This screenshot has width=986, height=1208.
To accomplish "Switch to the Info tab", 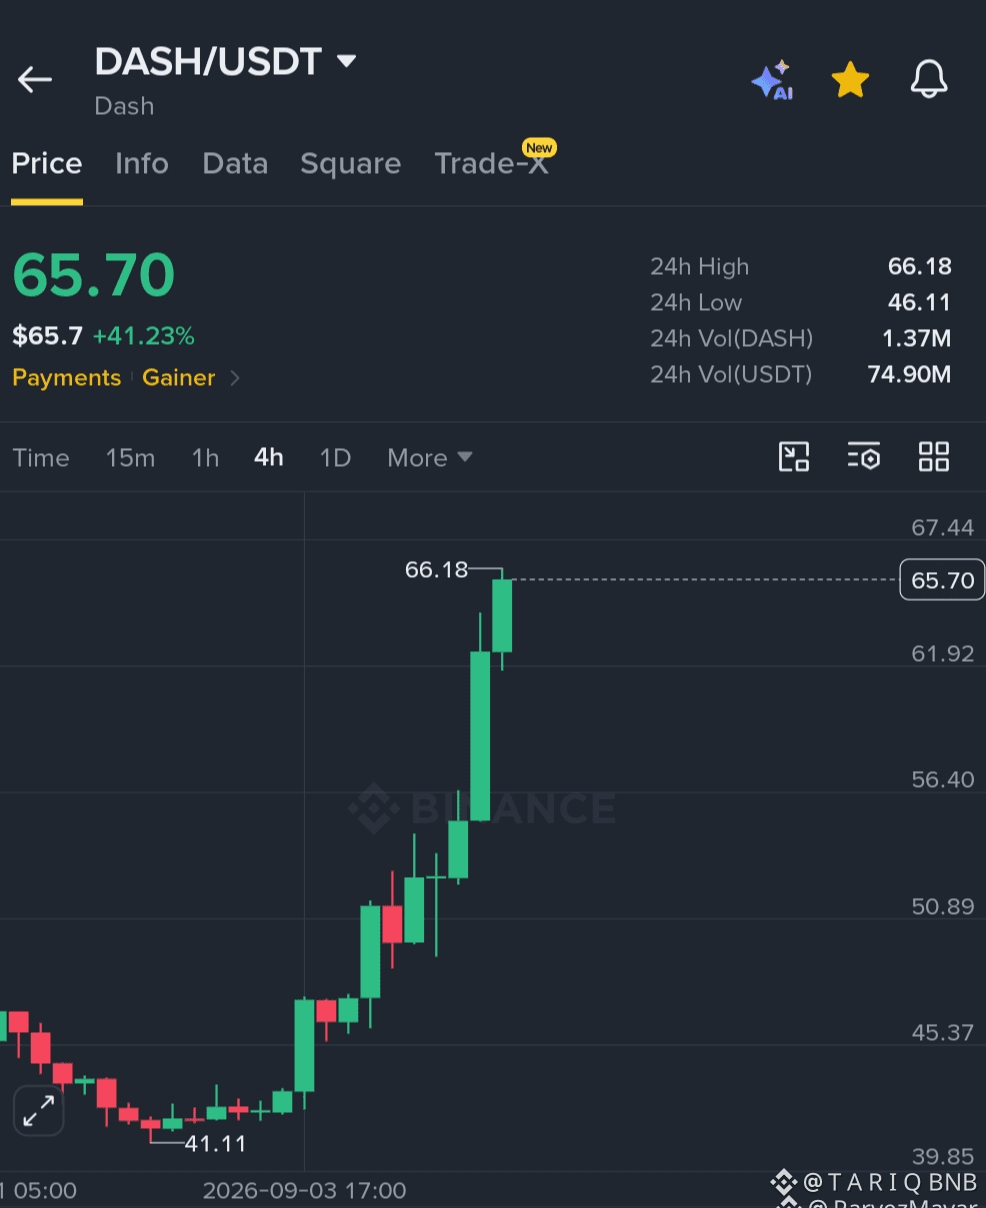I will tap(142, 163).
